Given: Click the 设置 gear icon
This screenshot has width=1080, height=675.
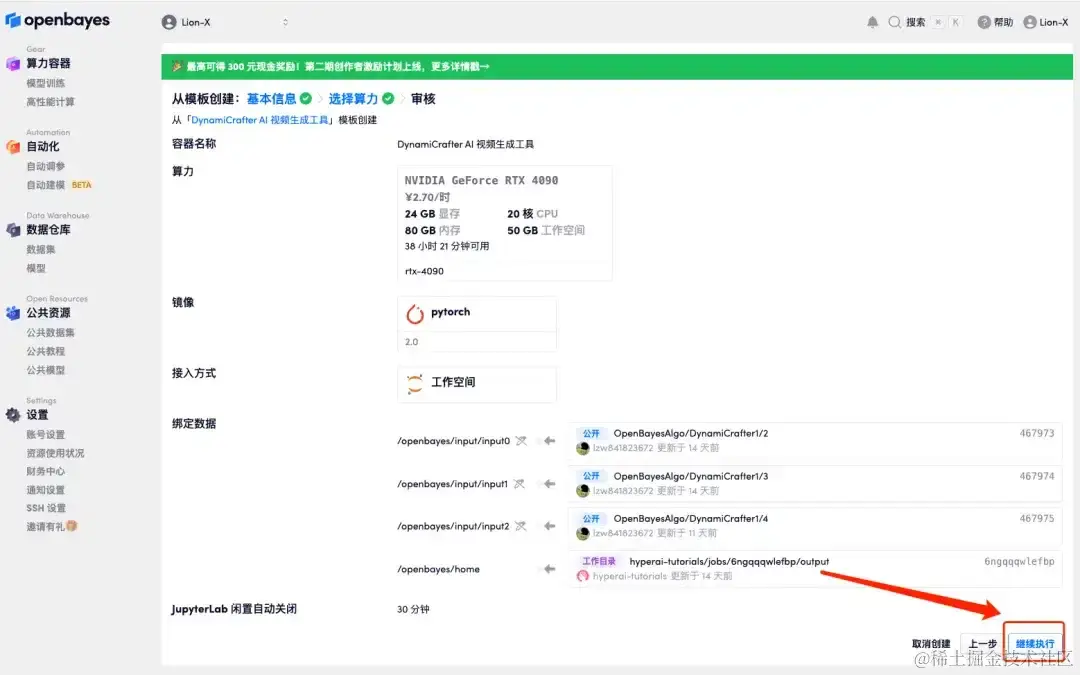Looking at the screenshot, I should [12, 415].
